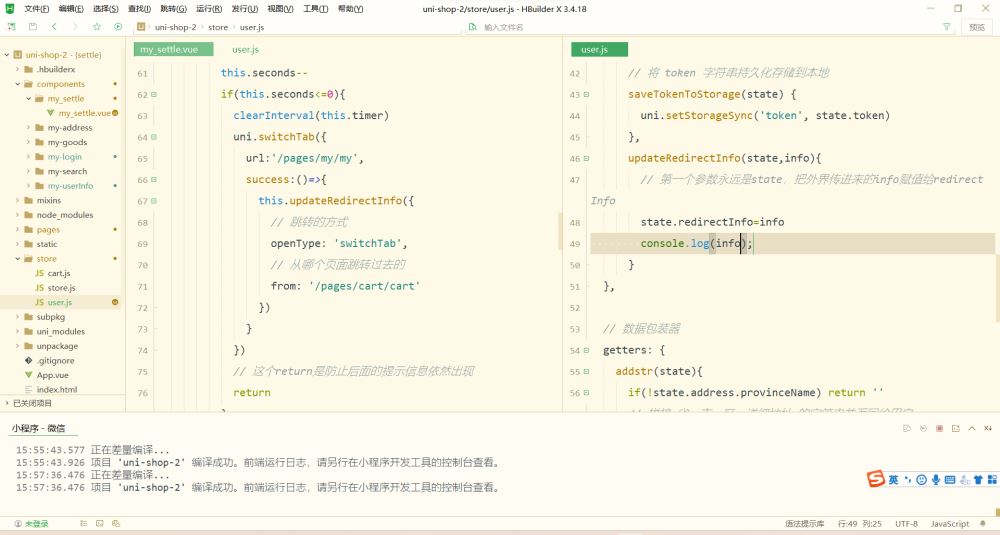Collapse the my_settle folder
This screenshot has width=1000, height=535.
(x=29, y=99)
